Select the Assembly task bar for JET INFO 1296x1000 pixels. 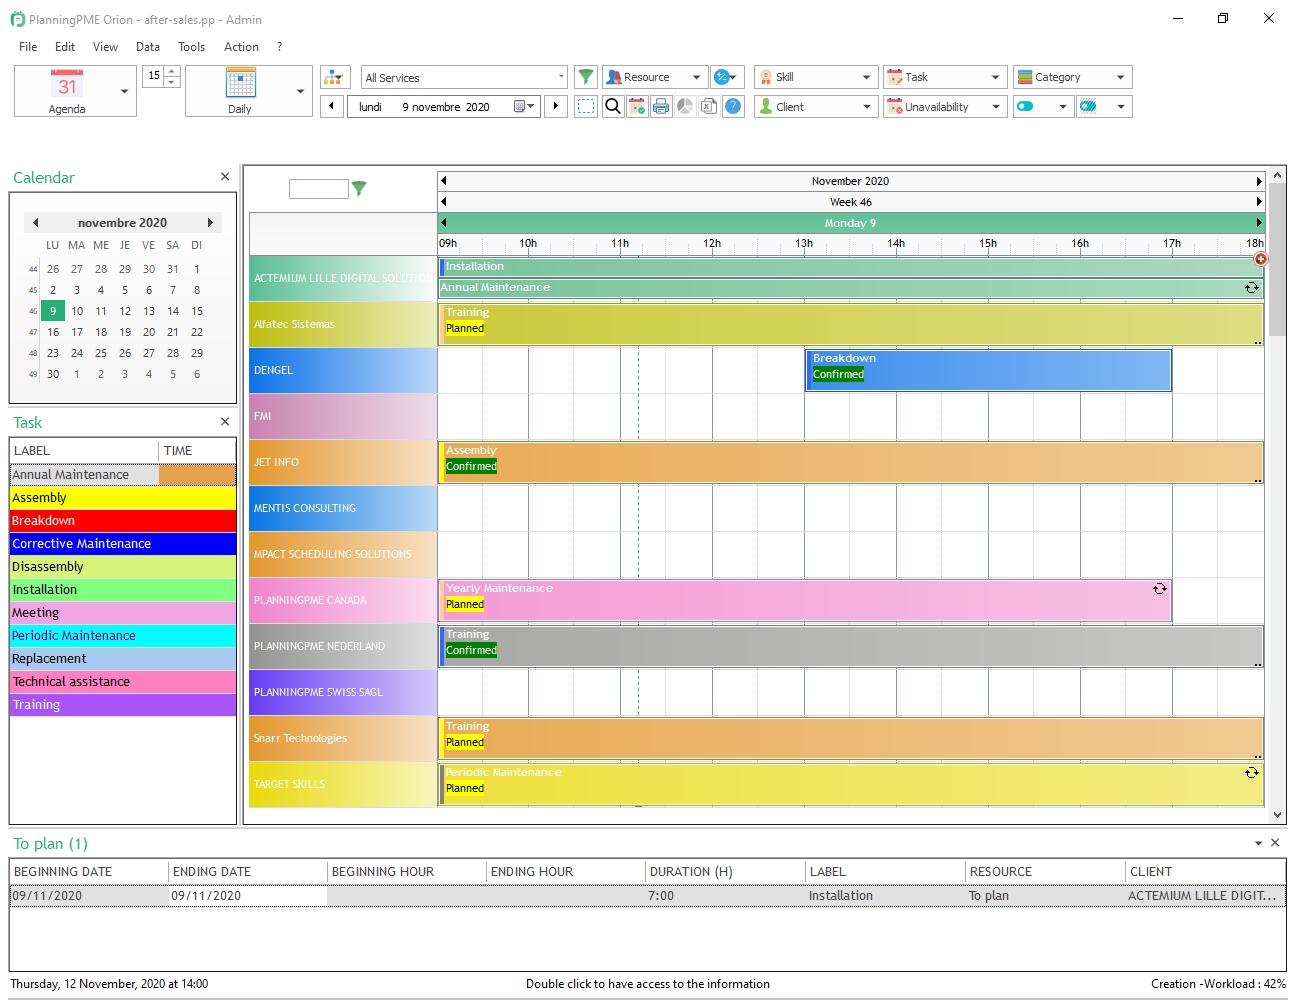click(x=851, y=462)
